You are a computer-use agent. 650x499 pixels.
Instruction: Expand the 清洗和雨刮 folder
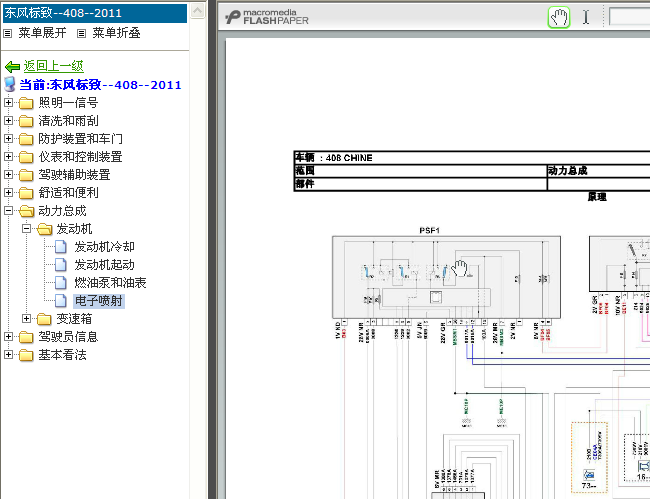click(8, 120)
